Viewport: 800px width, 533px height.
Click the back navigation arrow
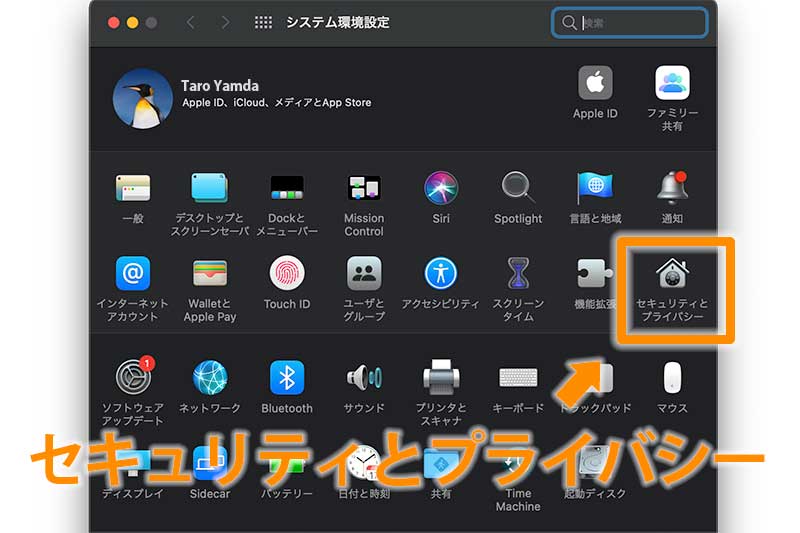click(190, 22)
